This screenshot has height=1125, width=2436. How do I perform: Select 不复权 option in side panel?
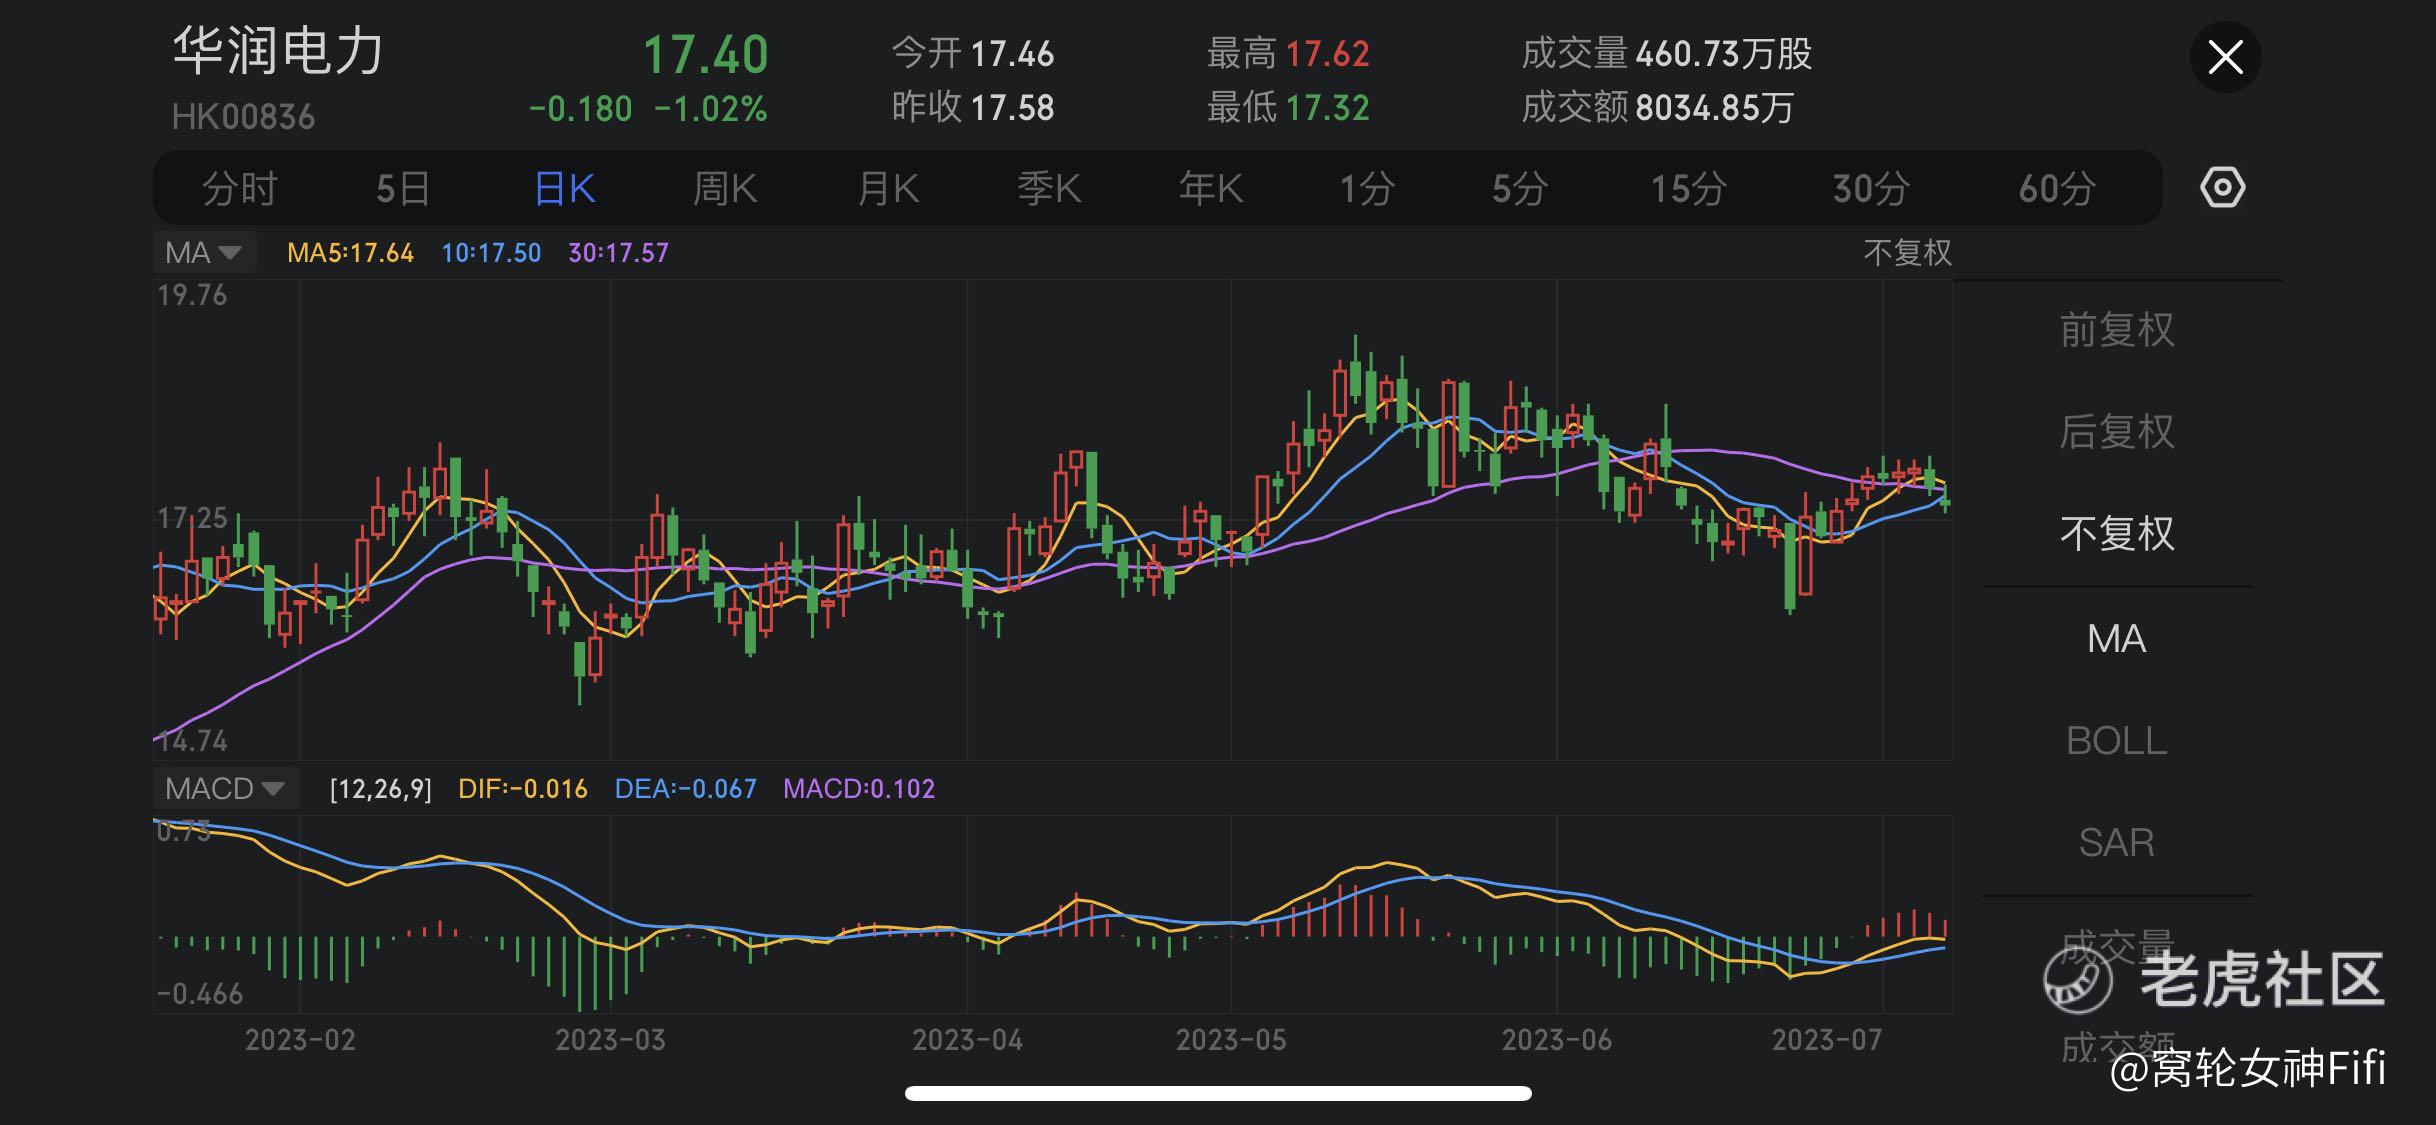pyautogui.click(x=2116, y=534)
